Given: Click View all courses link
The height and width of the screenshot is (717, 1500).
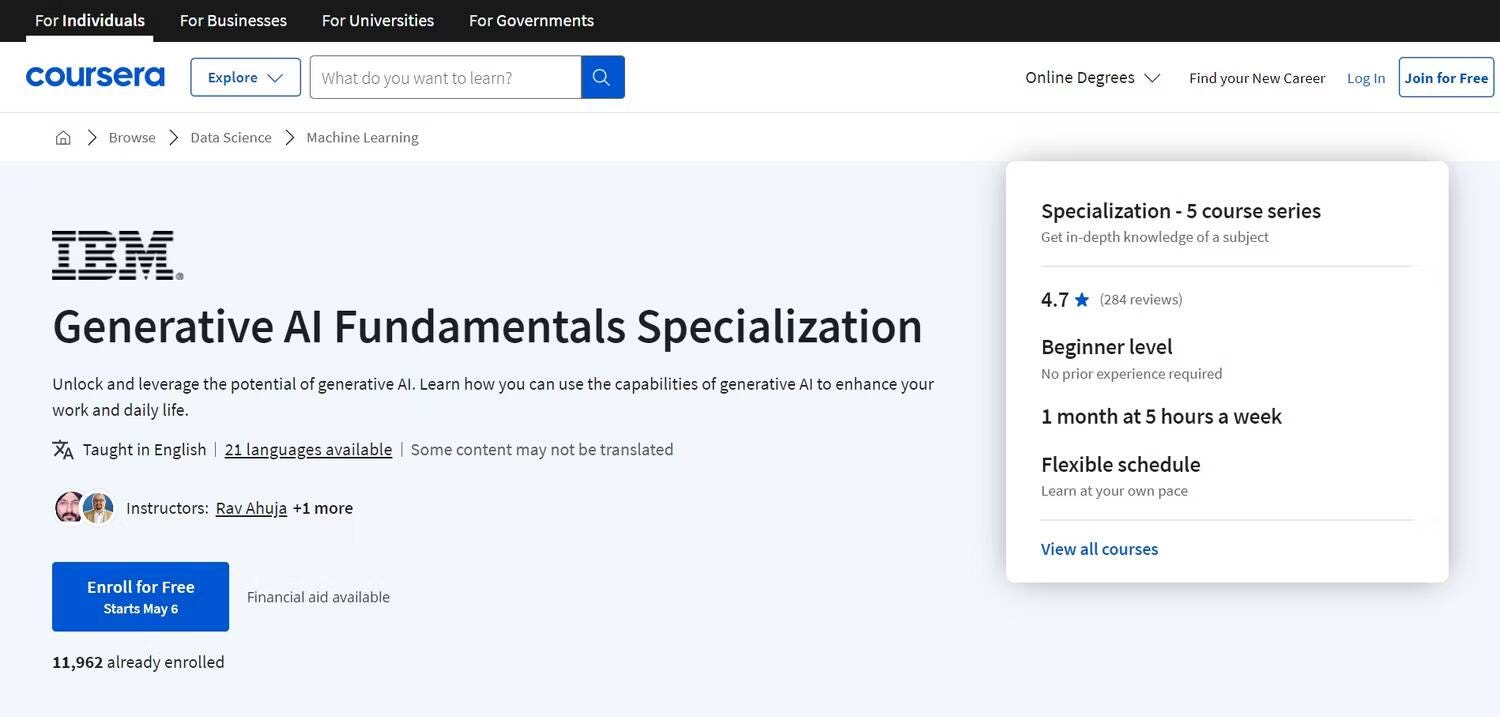Looking at the screenshot, I should pyautogui.click(x=1099, y=549).
